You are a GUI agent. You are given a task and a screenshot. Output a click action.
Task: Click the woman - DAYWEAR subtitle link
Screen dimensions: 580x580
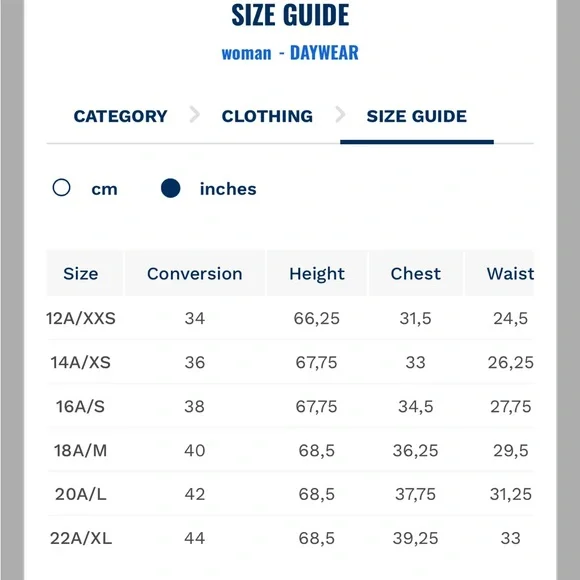point(290,53)
